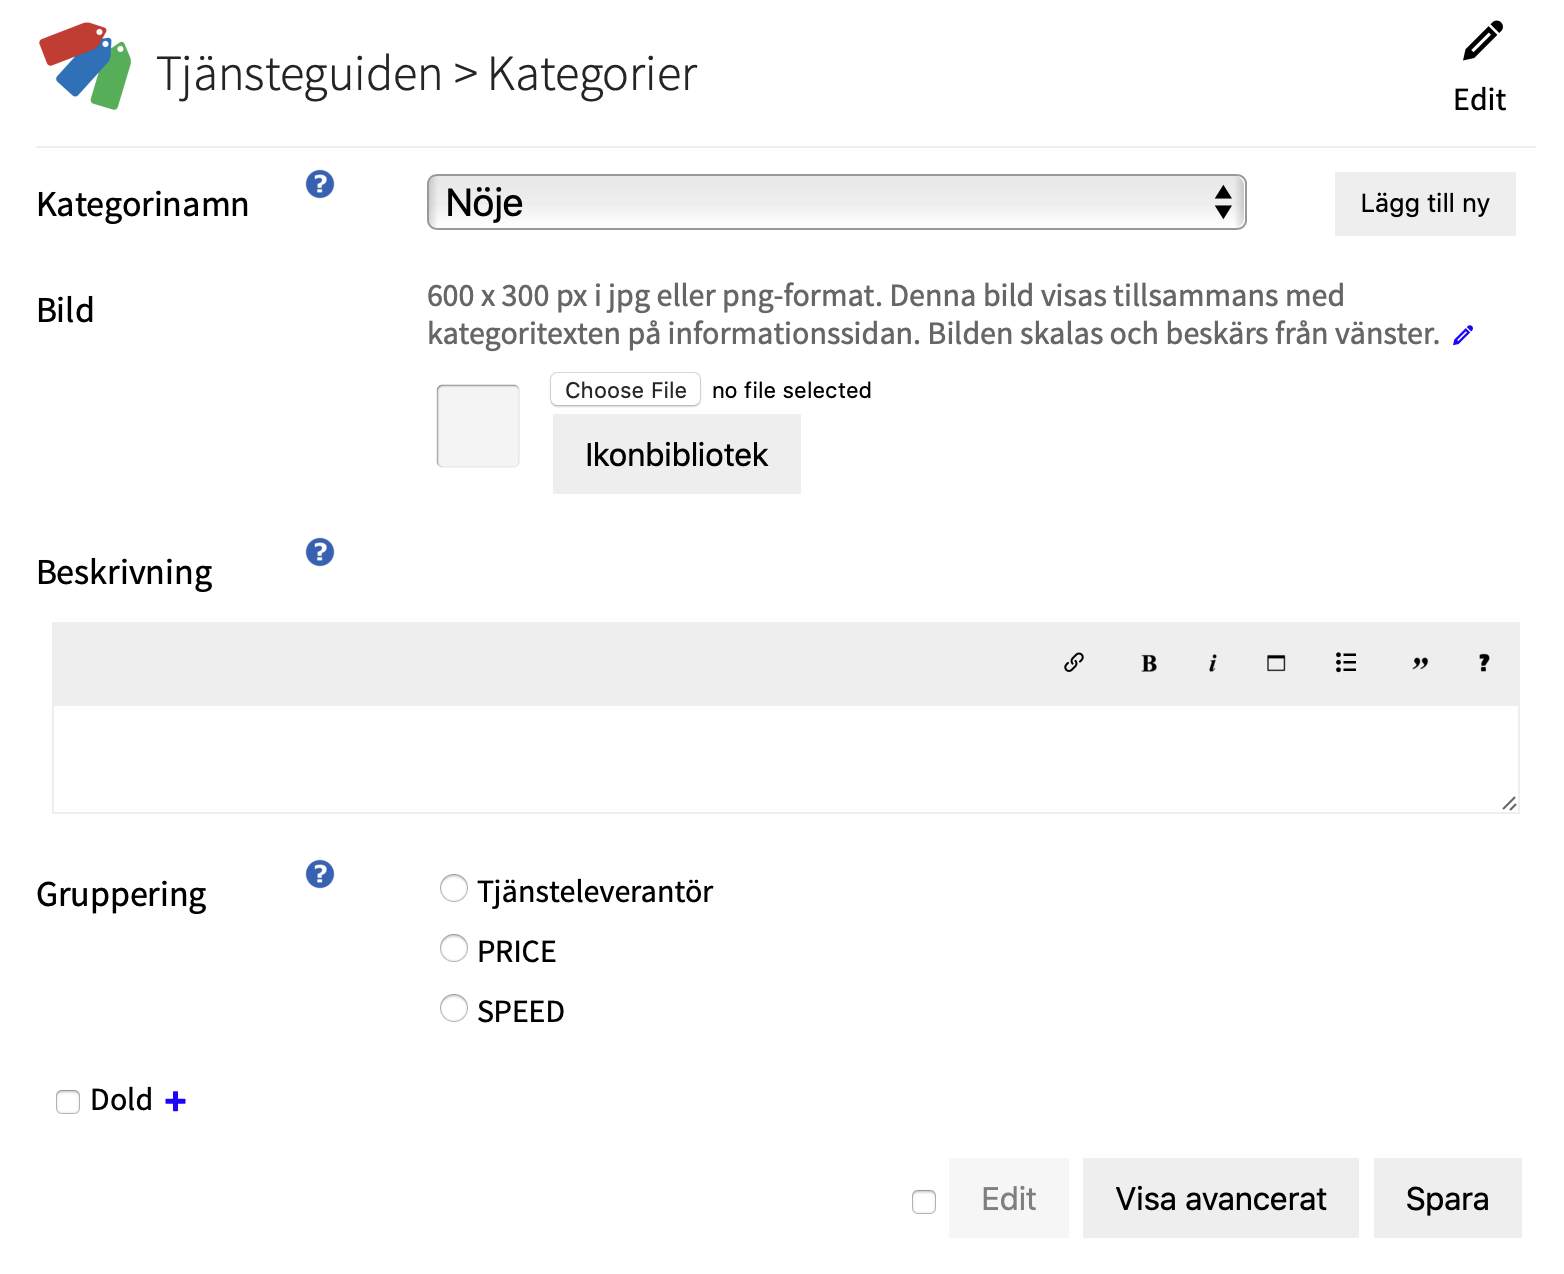Image resolution: width=1564 pixels, height=1274 pixels.
Task: Click the pencil Edit icon at top right
Action: pos(1481,44)
